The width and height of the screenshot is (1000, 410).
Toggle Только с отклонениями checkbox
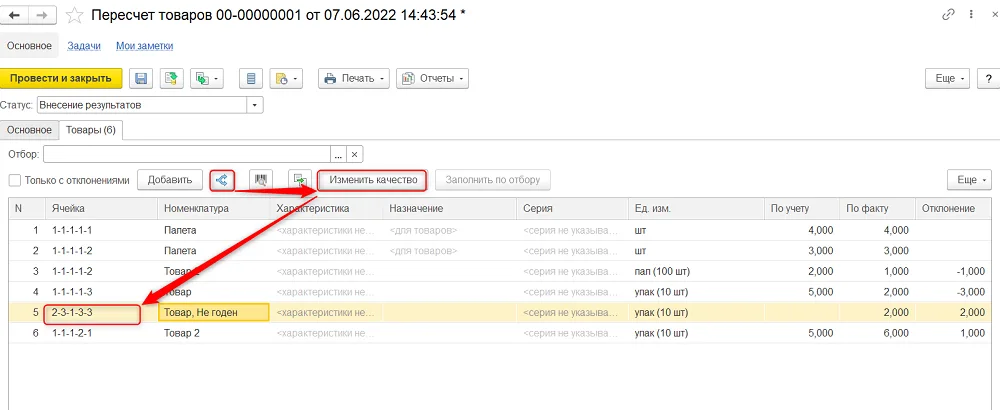15,180
